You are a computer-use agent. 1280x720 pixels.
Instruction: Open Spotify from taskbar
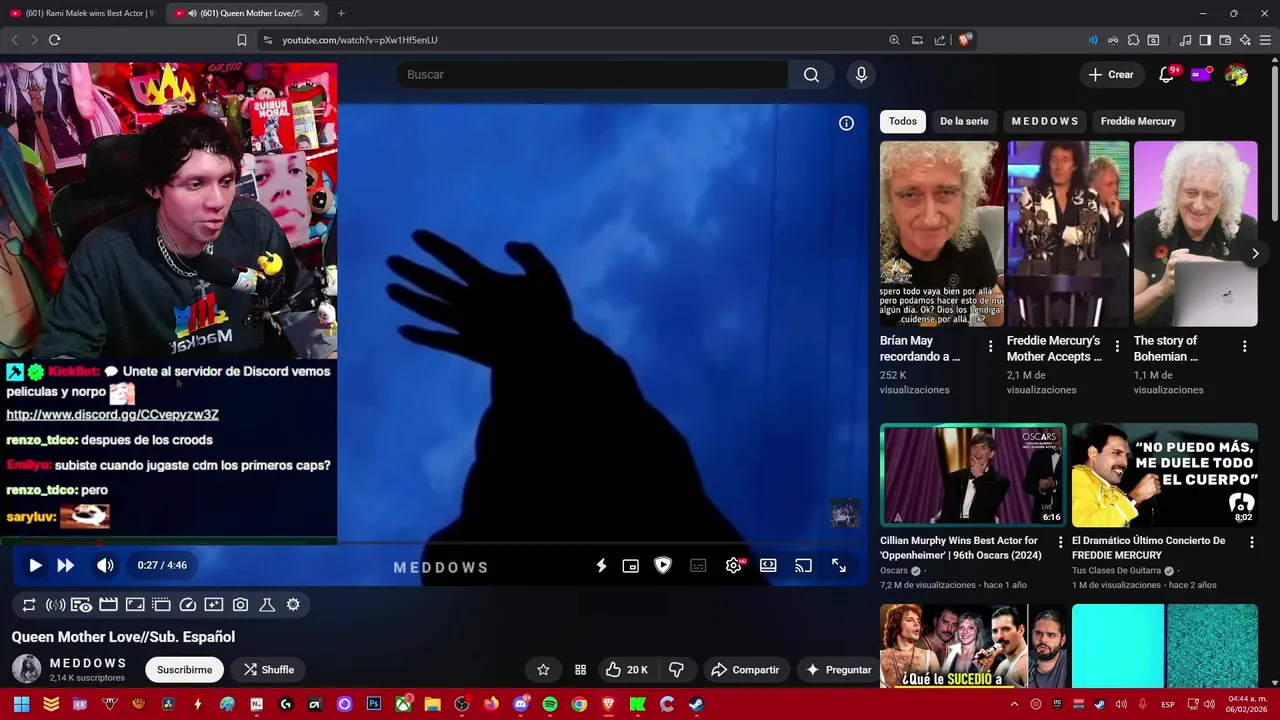(x=550, y=704)
